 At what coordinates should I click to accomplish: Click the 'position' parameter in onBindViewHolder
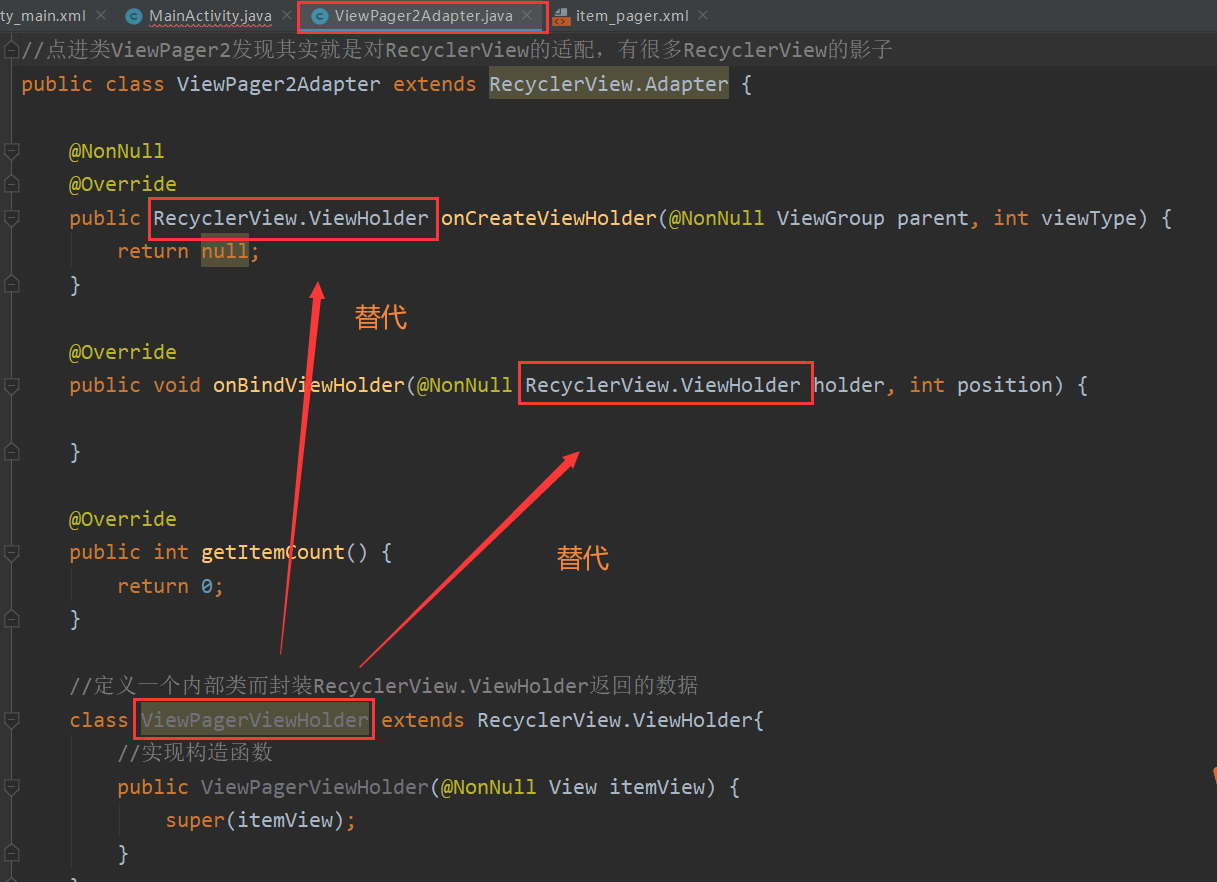pos(1005,385)
